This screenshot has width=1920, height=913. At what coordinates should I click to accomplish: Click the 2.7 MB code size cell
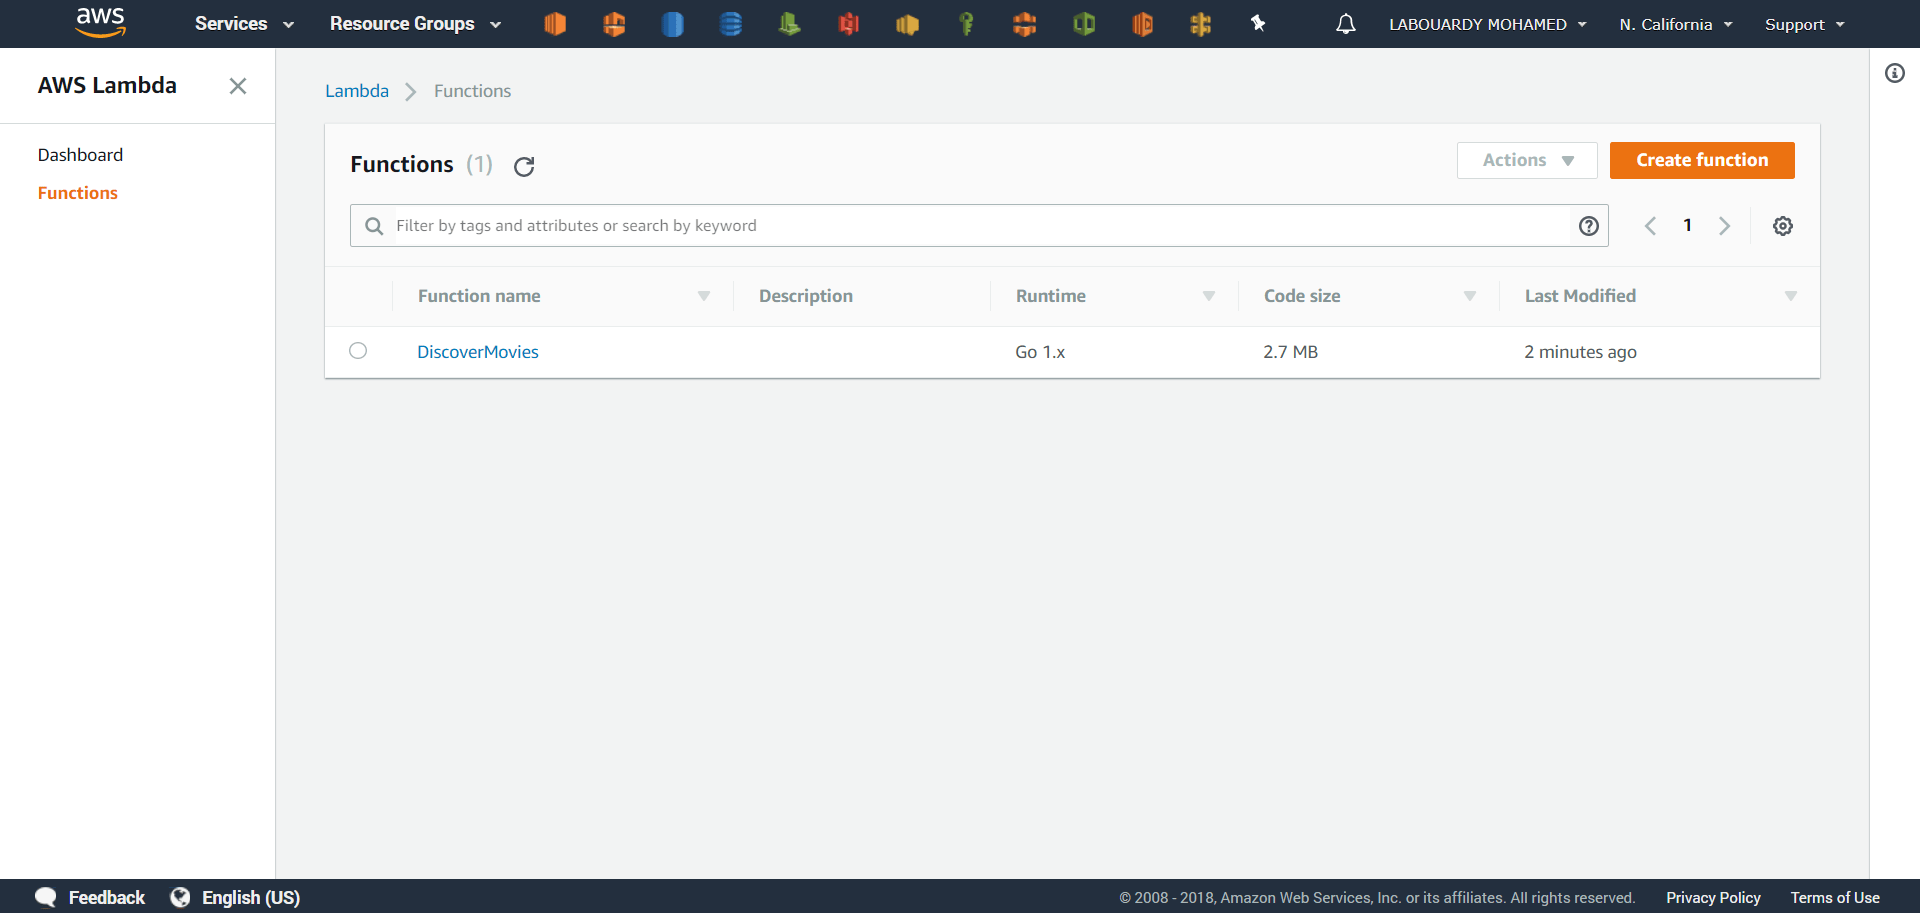pyautogui.click(x=1290, y=352)
